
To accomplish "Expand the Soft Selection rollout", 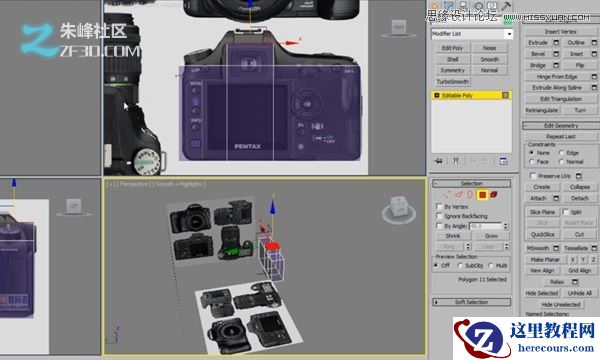I will (x=471, y=302).
